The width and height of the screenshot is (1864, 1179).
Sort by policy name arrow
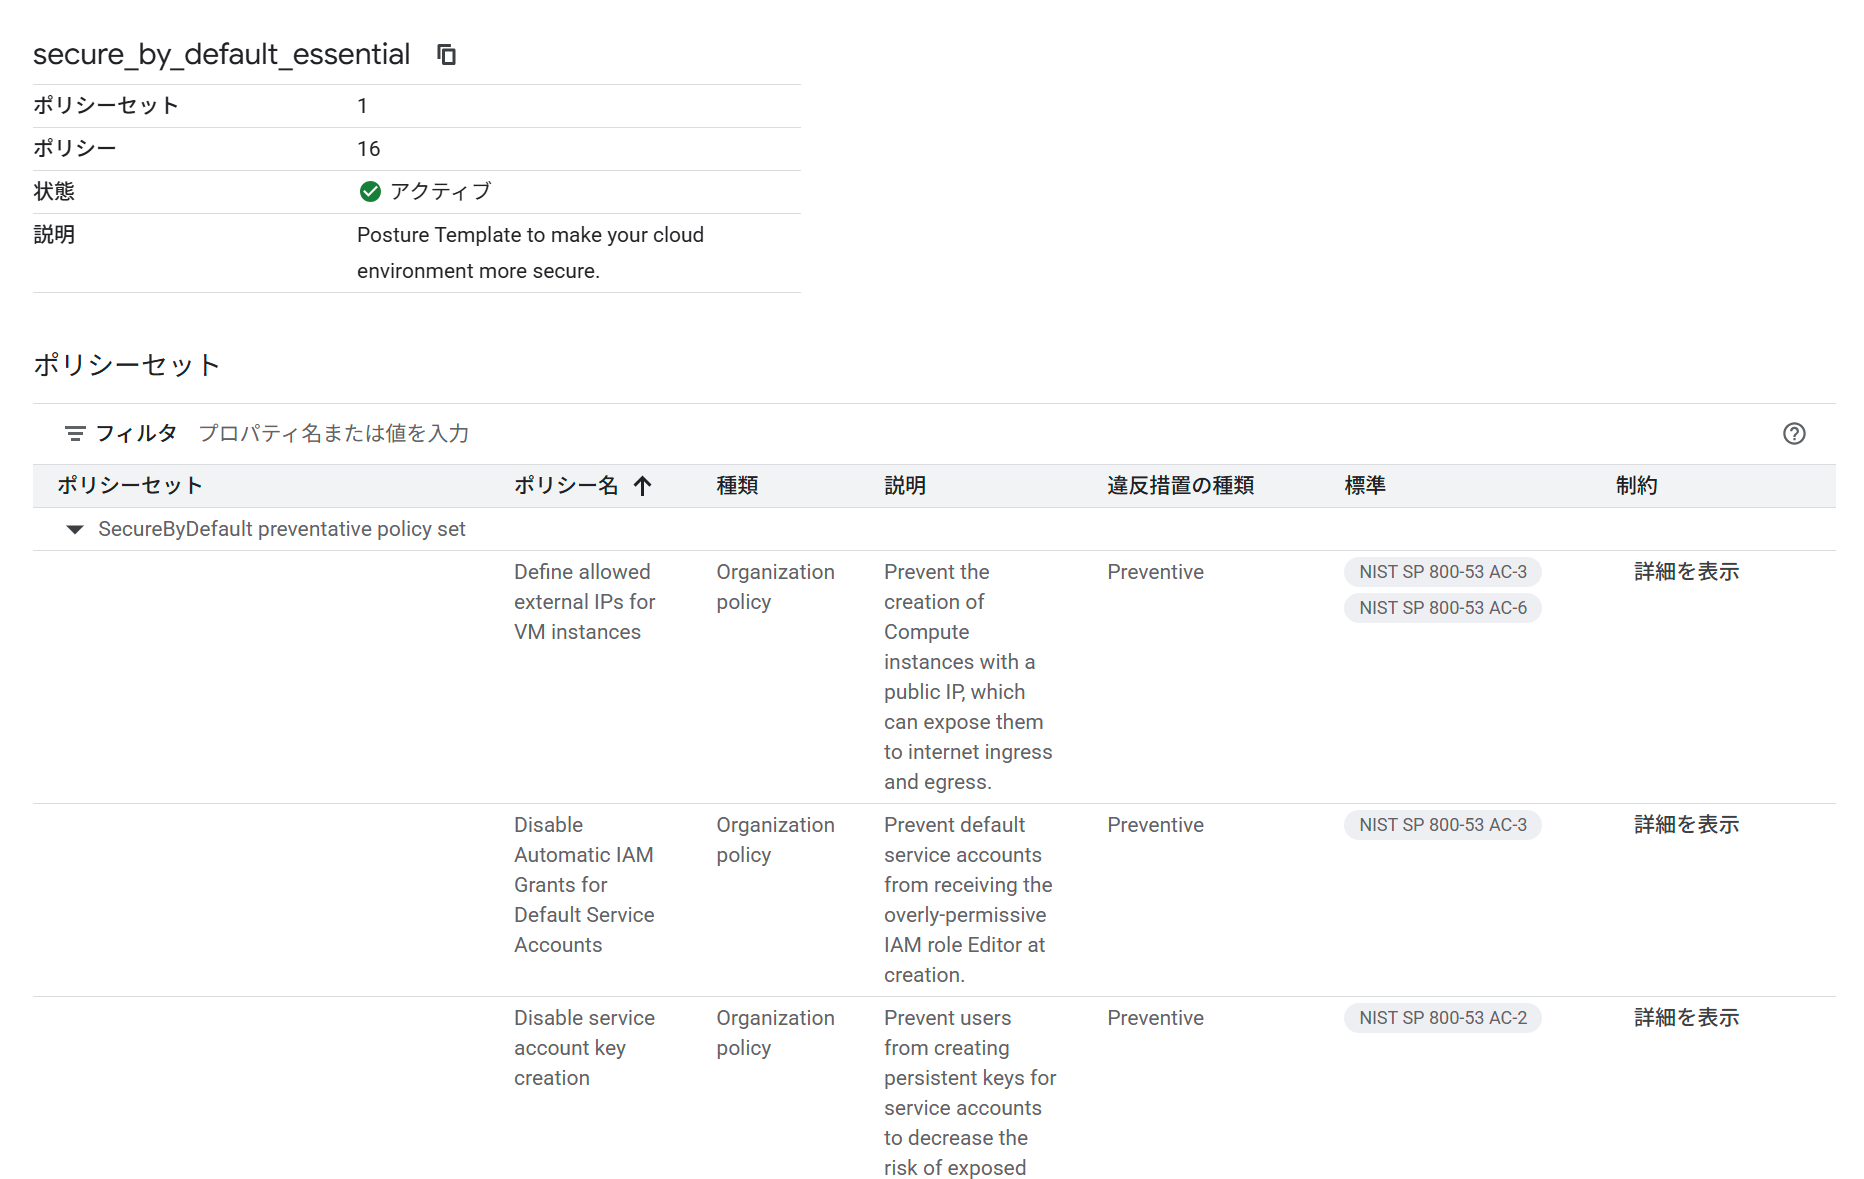[x=643, y=486]
